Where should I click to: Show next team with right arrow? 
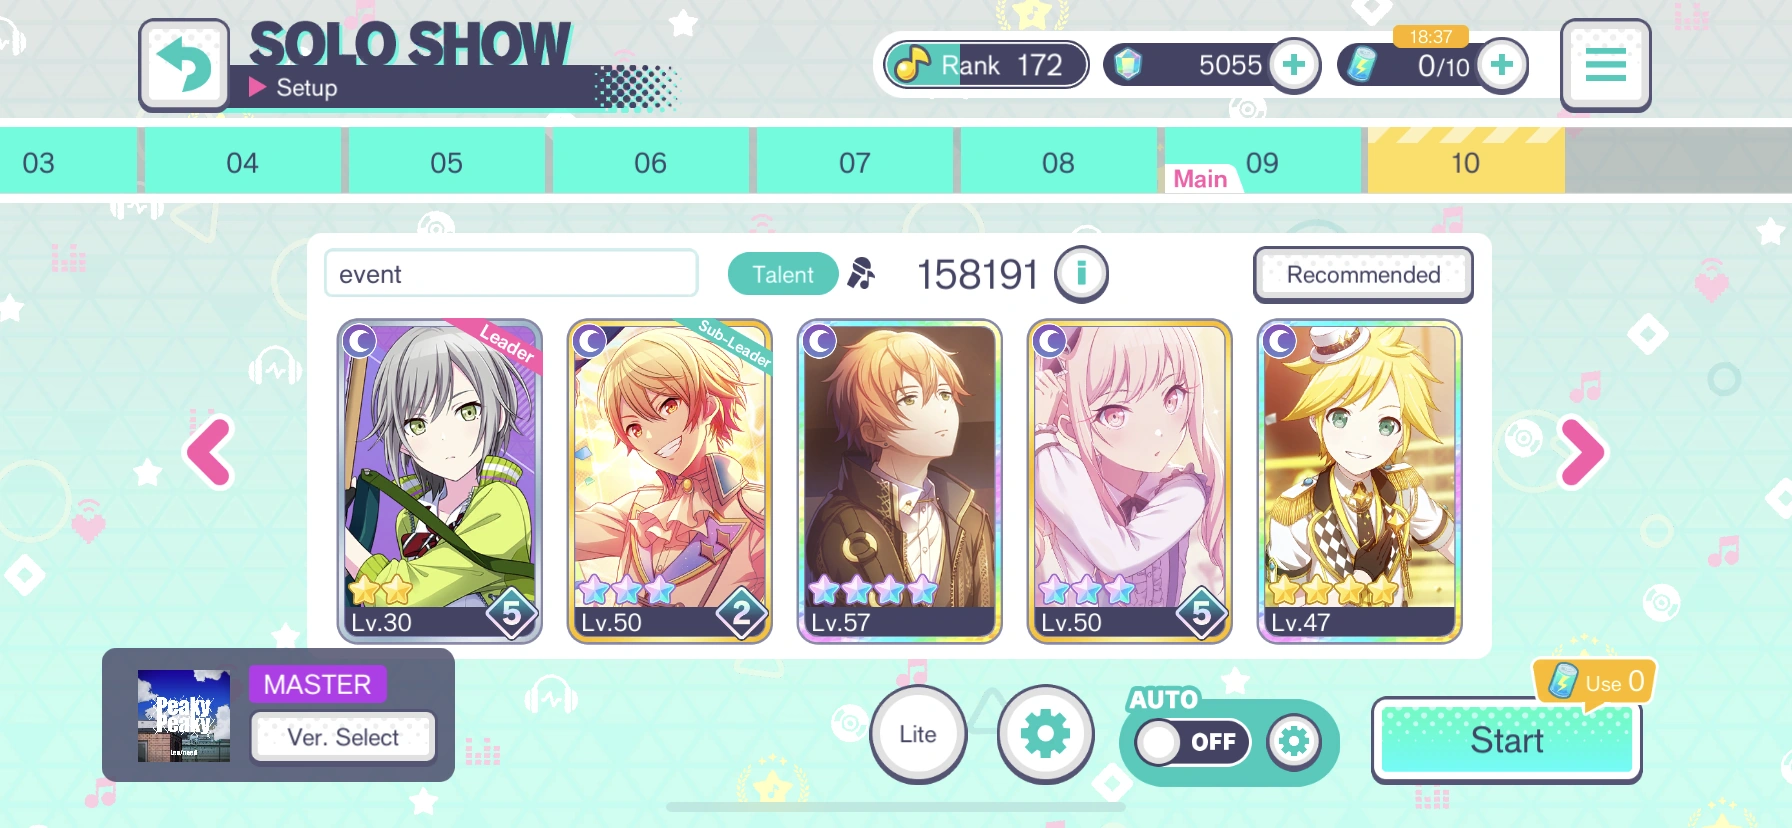click(x=1581, y=452)
